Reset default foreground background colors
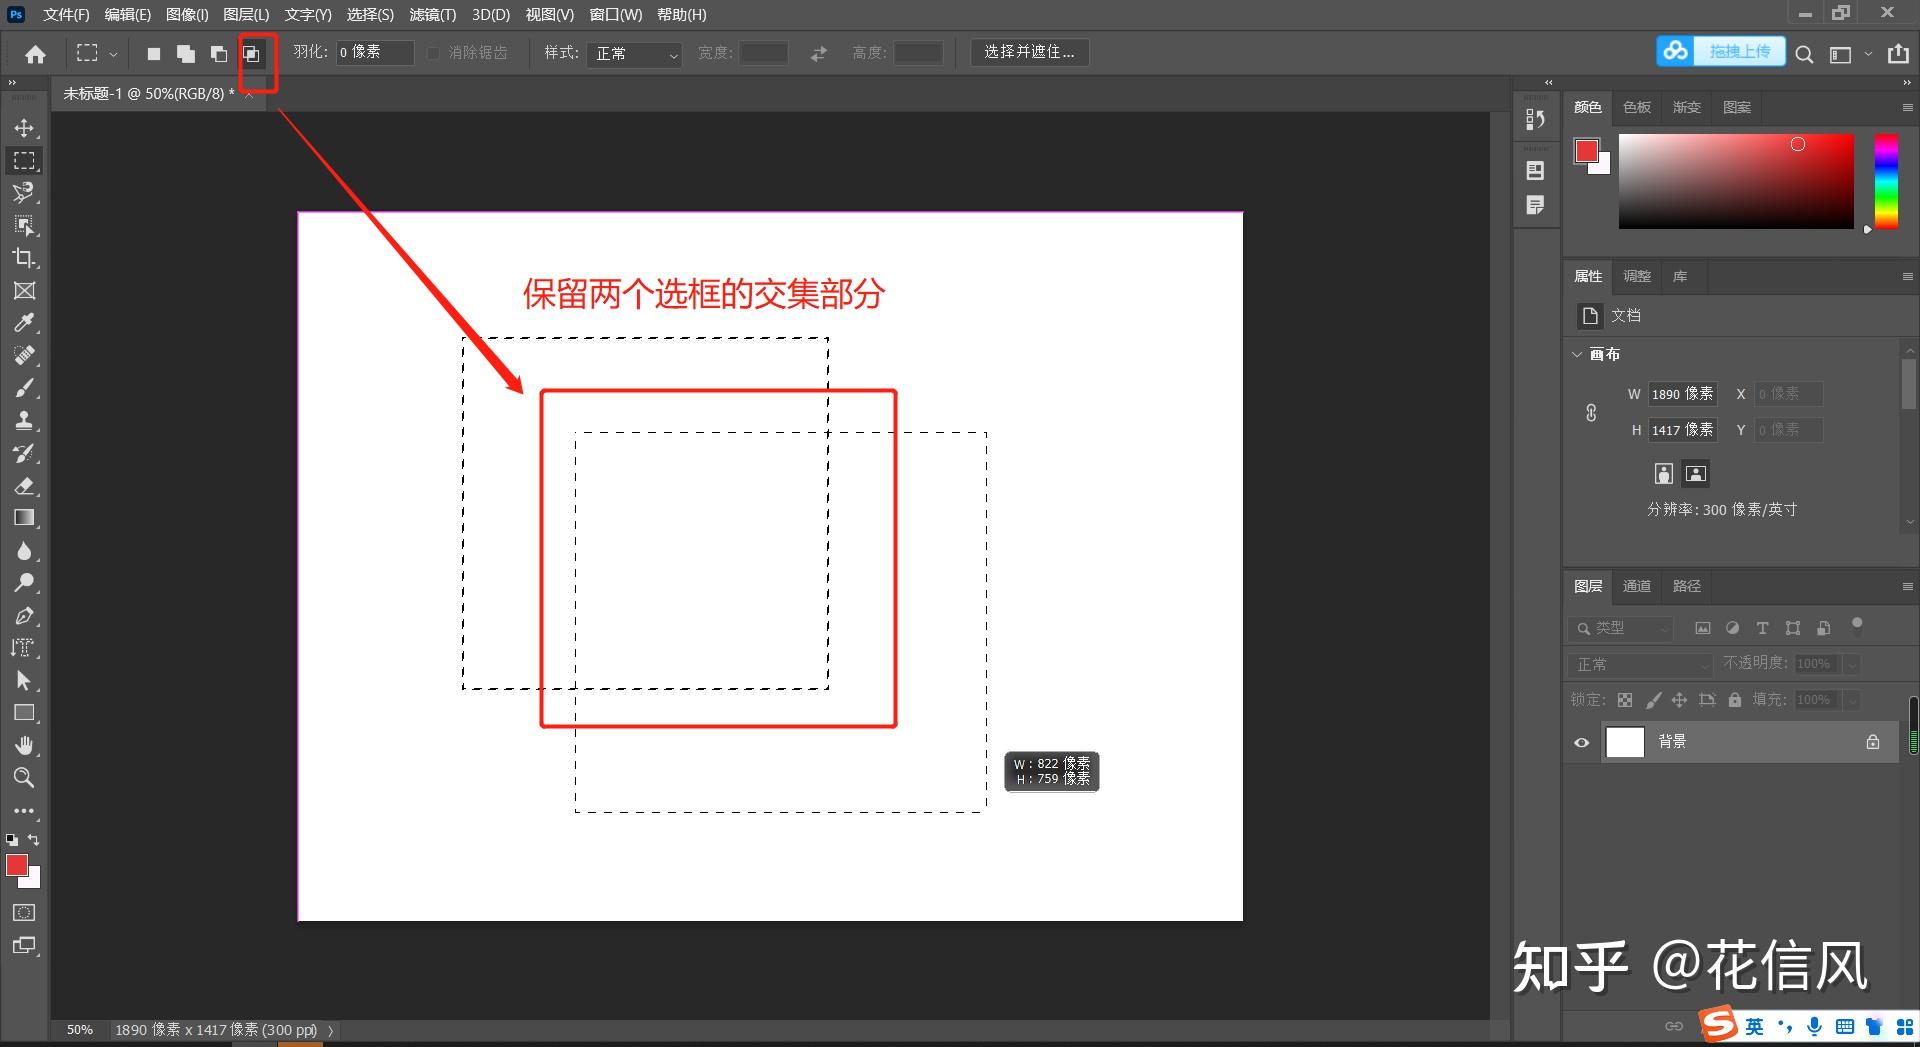Screen dimensions: 1920x1047 [11, 840]
